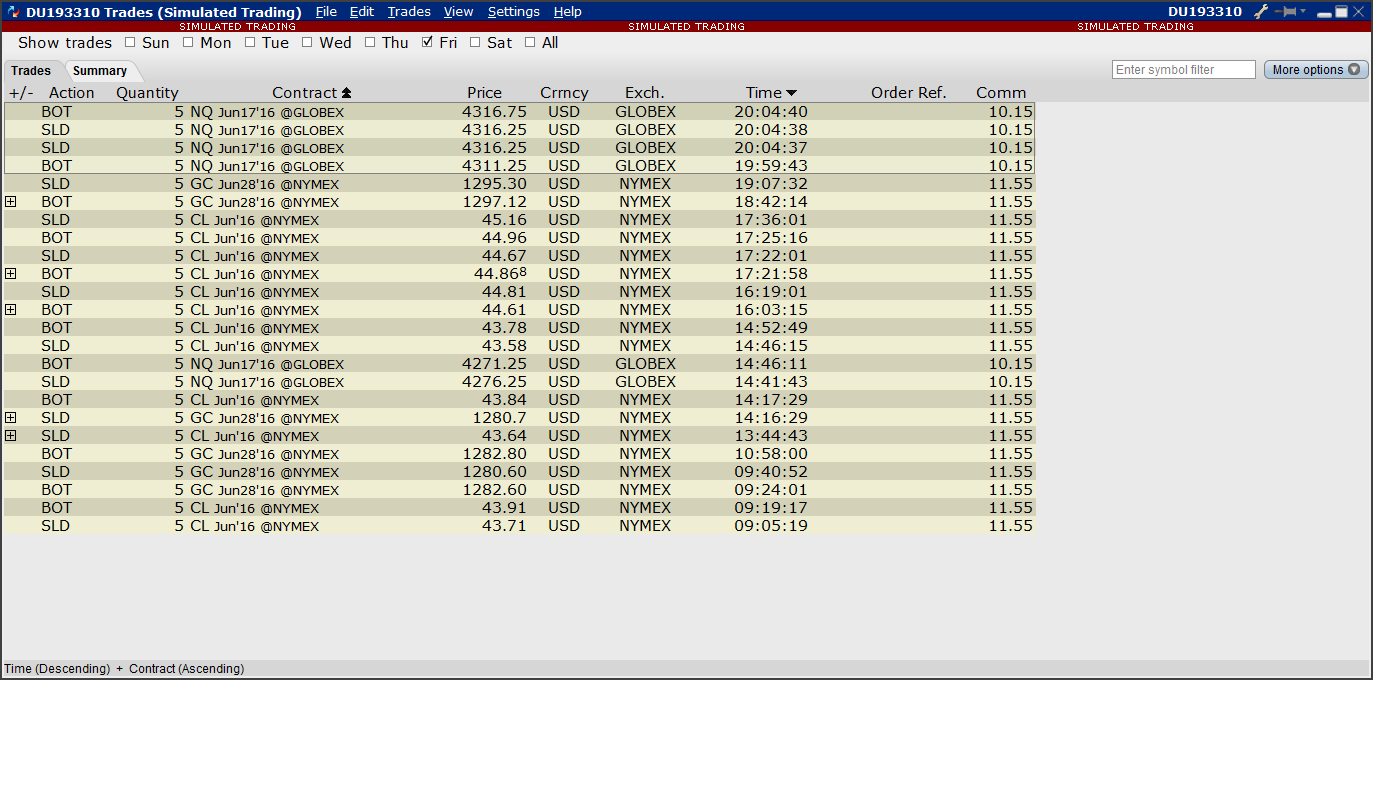
Task: Open the More options dropdown
Action: (1316, 70)
